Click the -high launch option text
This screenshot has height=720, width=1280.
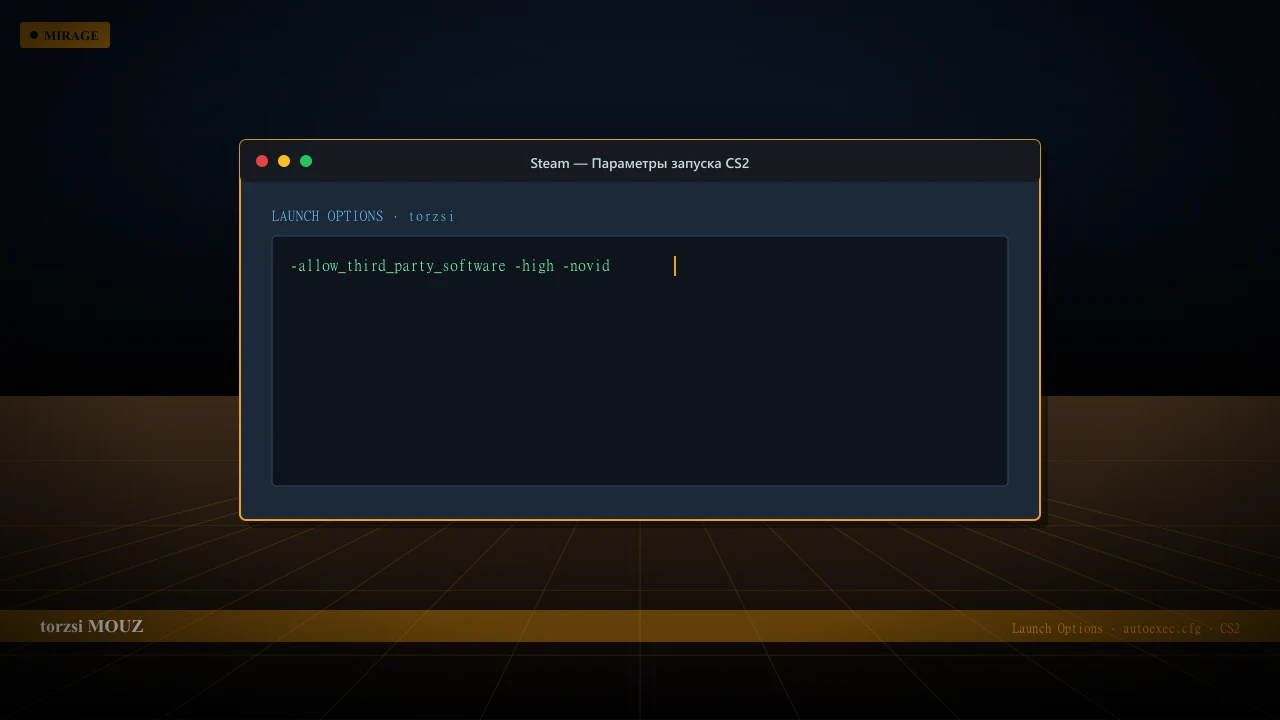pyautogui.click(x=534, y=266)
